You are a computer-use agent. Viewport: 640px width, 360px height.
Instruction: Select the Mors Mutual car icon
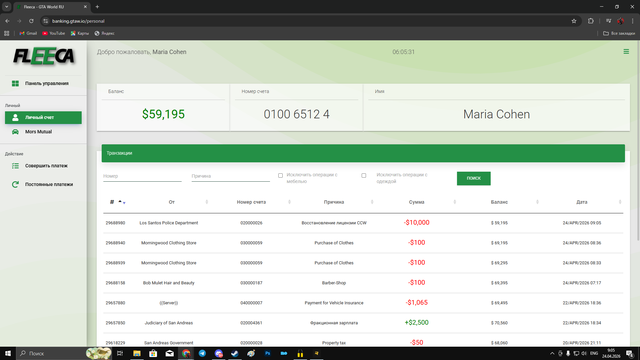[x=15, y=132]
